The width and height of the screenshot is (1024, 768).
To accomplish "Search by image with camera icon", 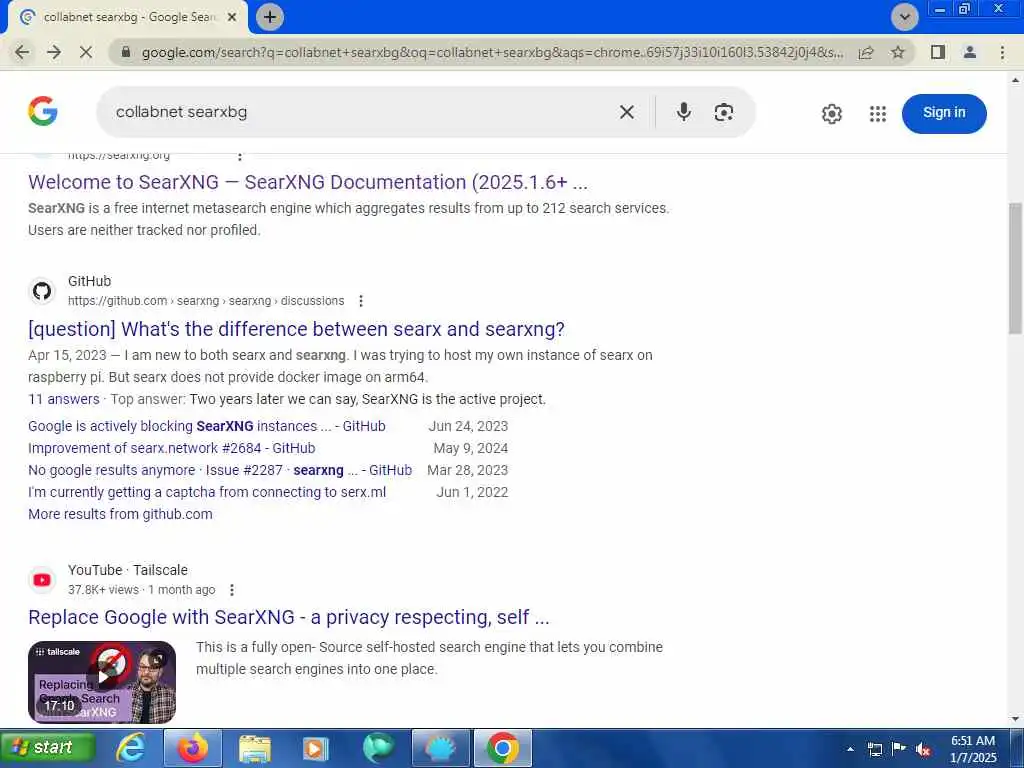I will click(x=724, y=112).
